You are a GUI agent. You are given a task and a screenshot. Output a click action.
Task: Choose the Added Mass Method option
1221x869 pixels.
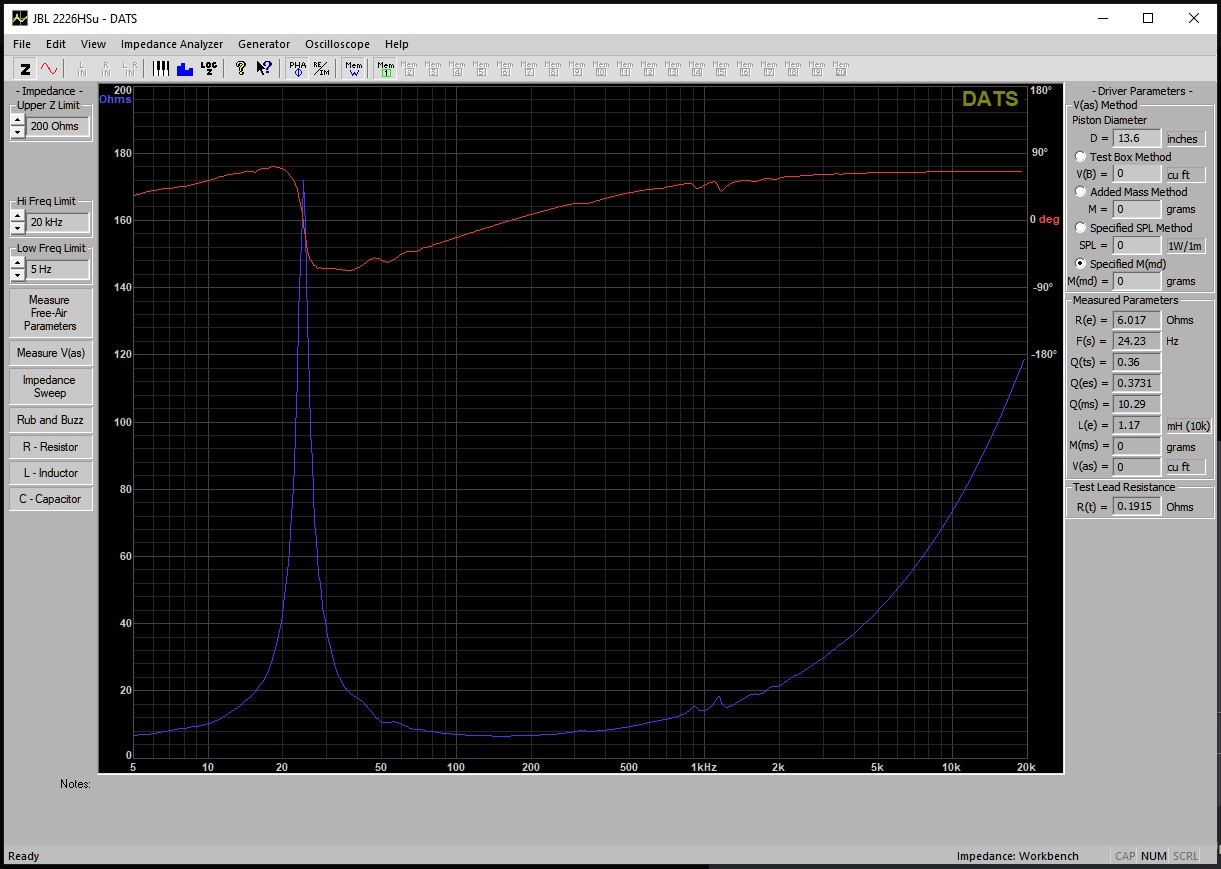[x=1081, y=192]
